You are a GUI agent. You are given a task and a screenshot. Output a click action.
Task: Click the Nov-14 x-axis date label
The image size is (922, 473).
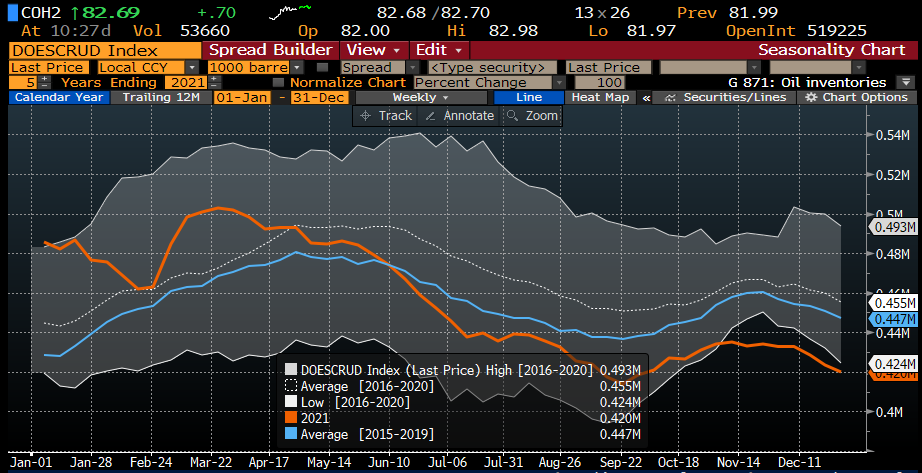pyautogui.click(x=739, y=461)
